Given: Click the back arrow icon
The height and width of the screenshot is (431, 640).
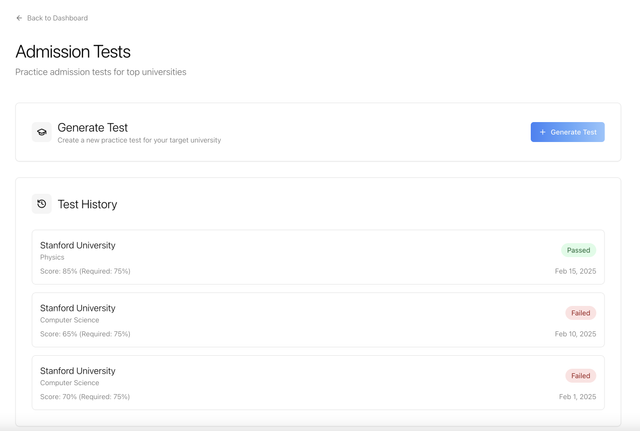Looking at the screenshot, I should [19, 18].
